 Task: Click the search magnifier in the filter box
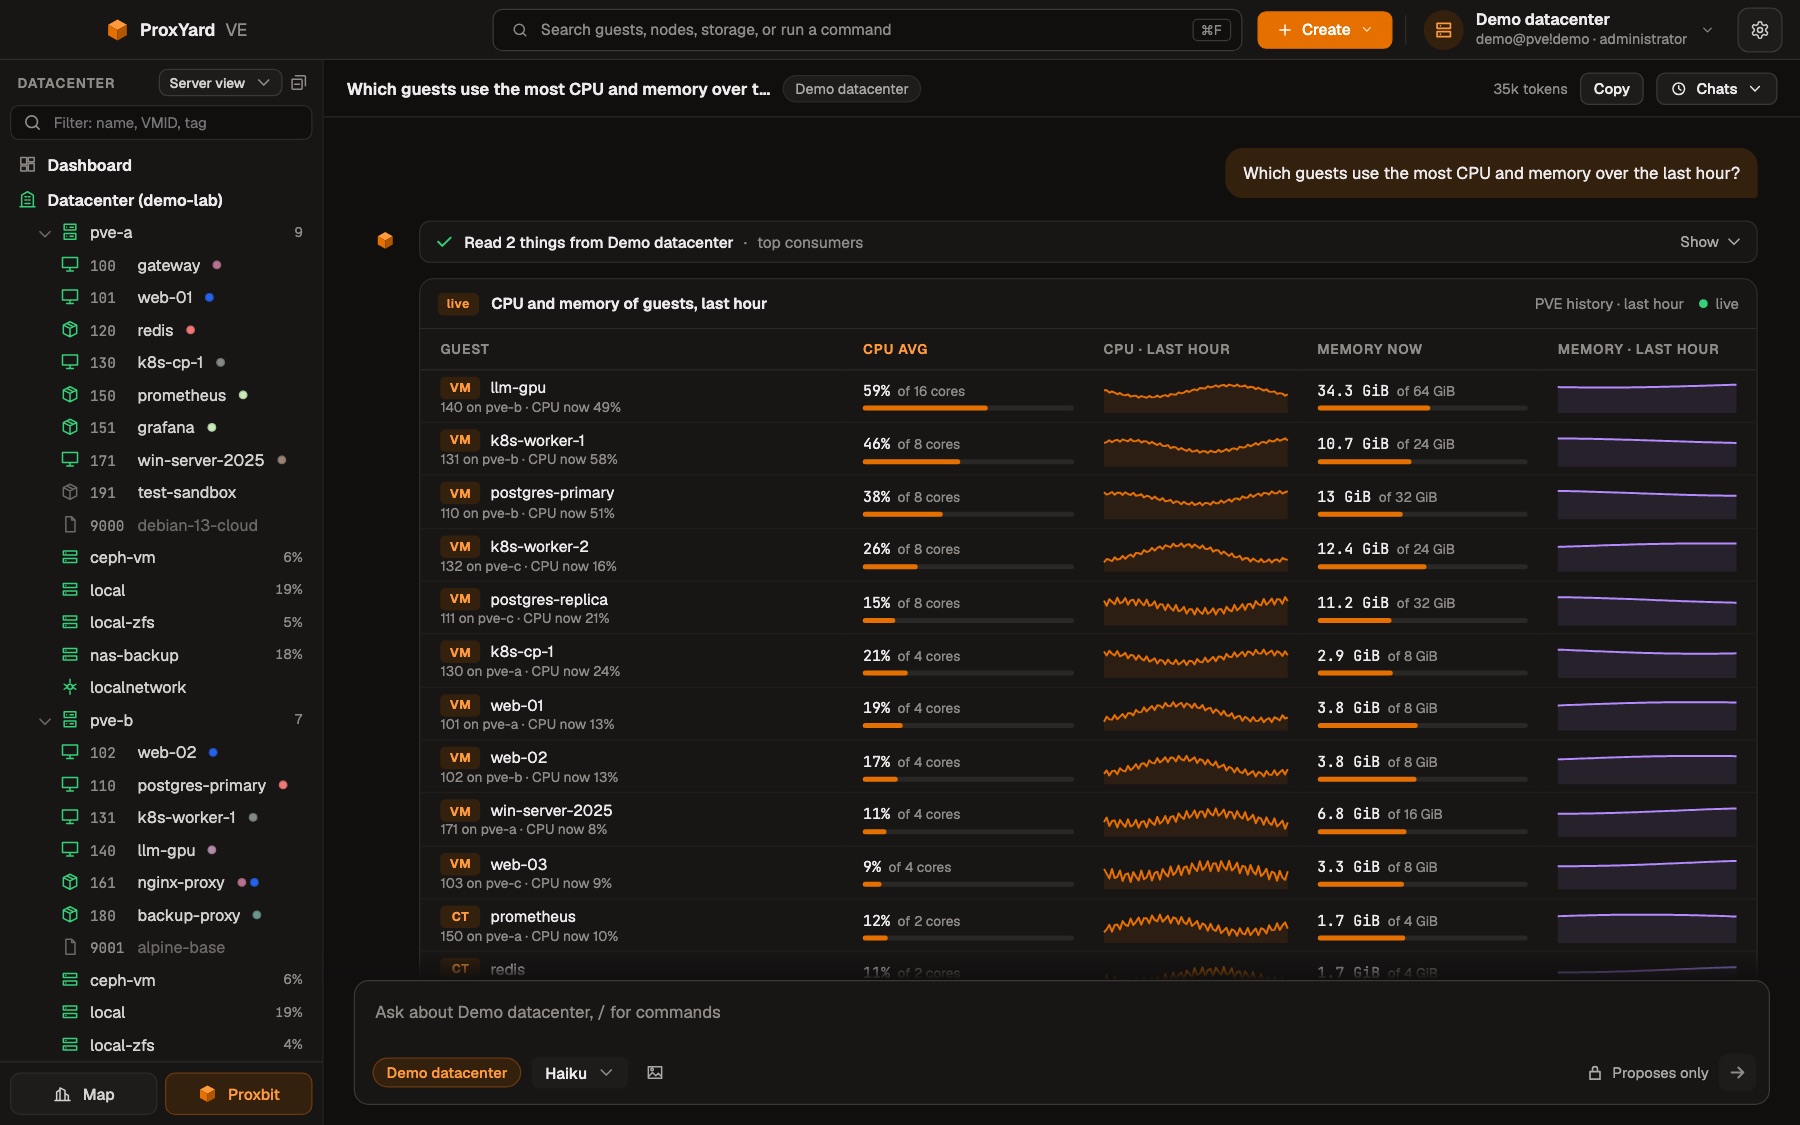33,123
